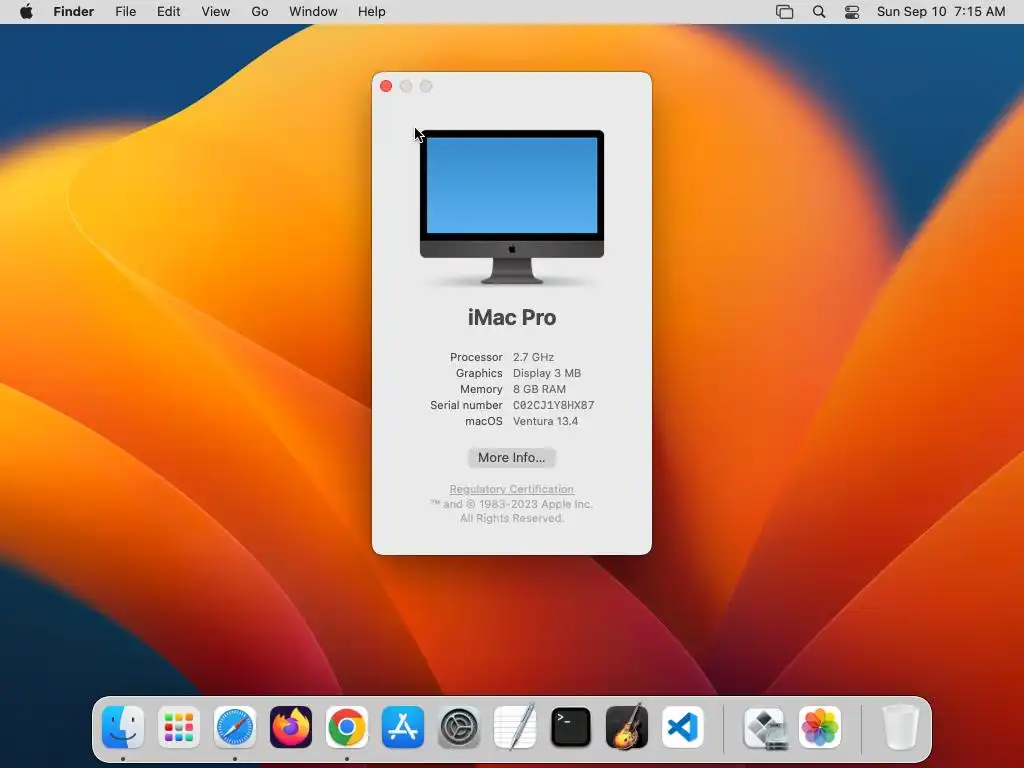Screen dimensions: 1024x768
Task: Open Launchpad from the Dock
Action: (179, 727)
